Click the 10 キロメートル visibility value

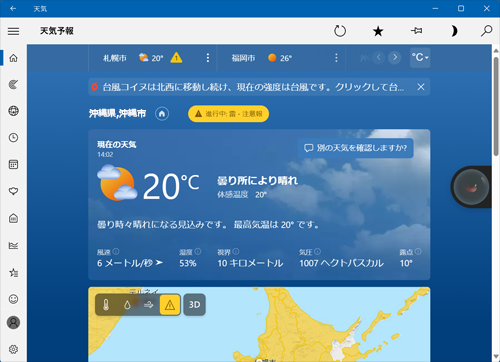(x=250, y=263)
